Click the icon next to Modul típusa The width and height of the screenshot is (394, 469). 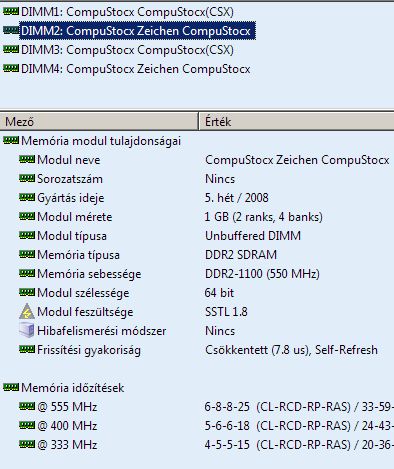point(27,235)
